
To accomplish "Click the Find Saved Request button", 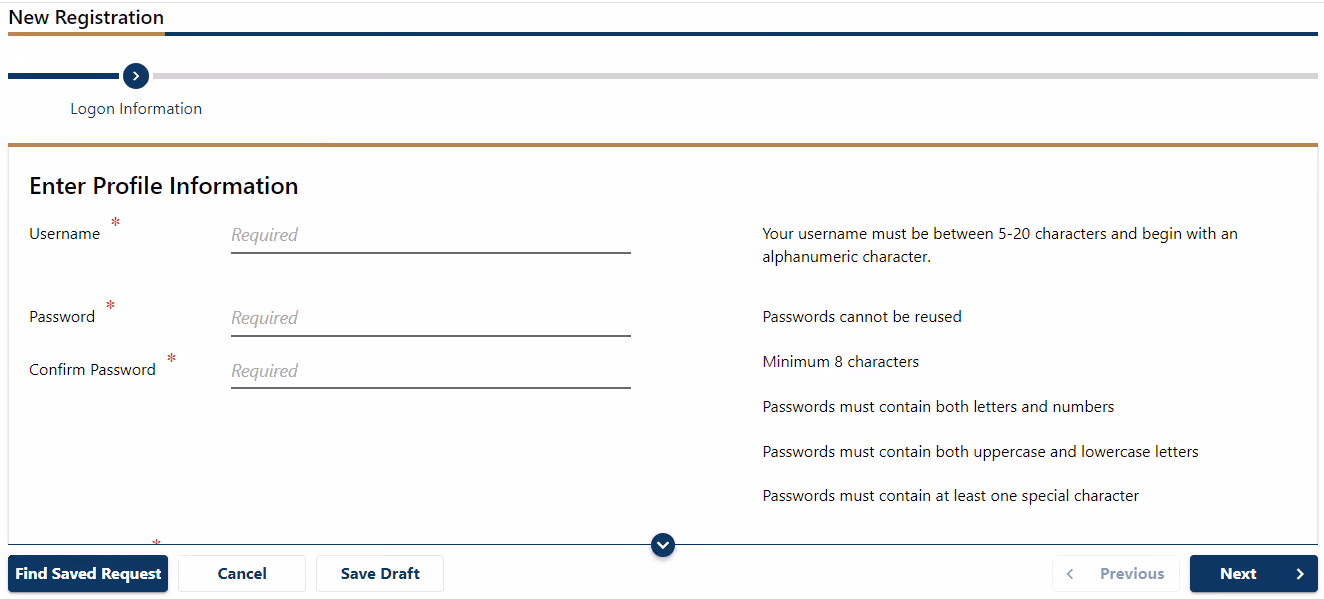I will tap(88, 574).
